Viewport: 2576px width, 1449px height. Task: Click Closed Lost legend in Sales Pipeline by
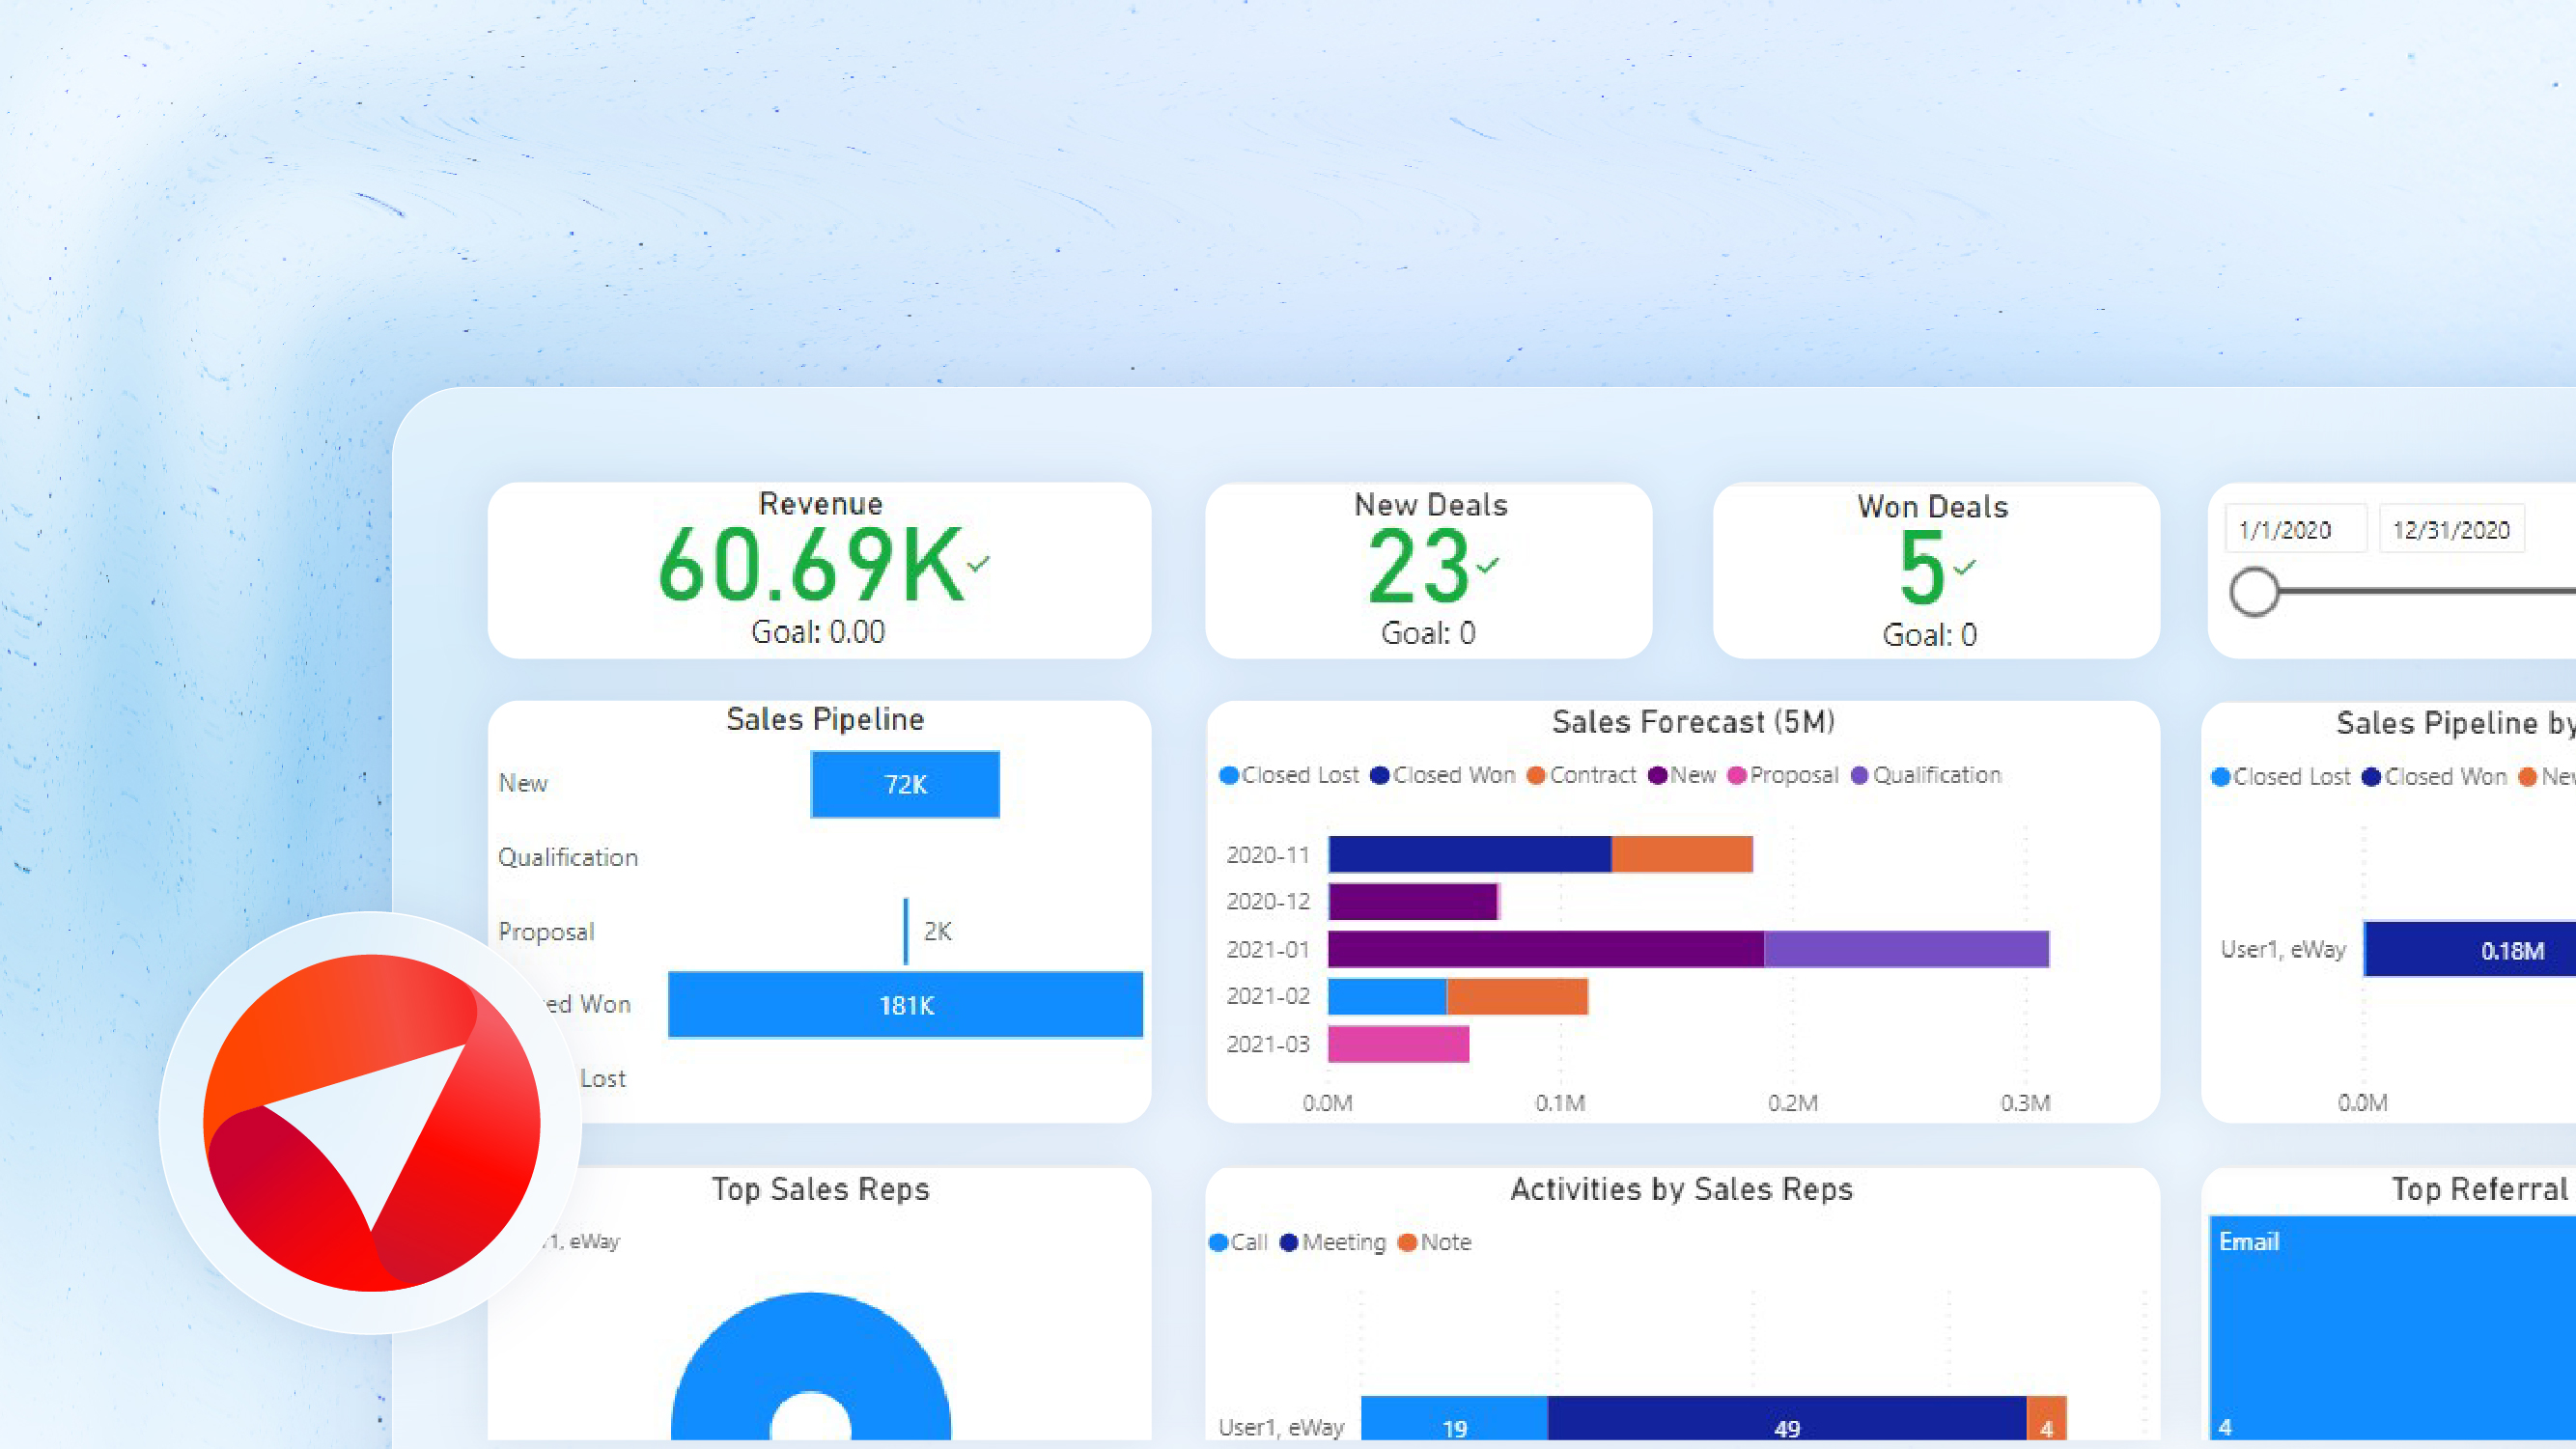pyautogui.click(x=2281, y=777)
